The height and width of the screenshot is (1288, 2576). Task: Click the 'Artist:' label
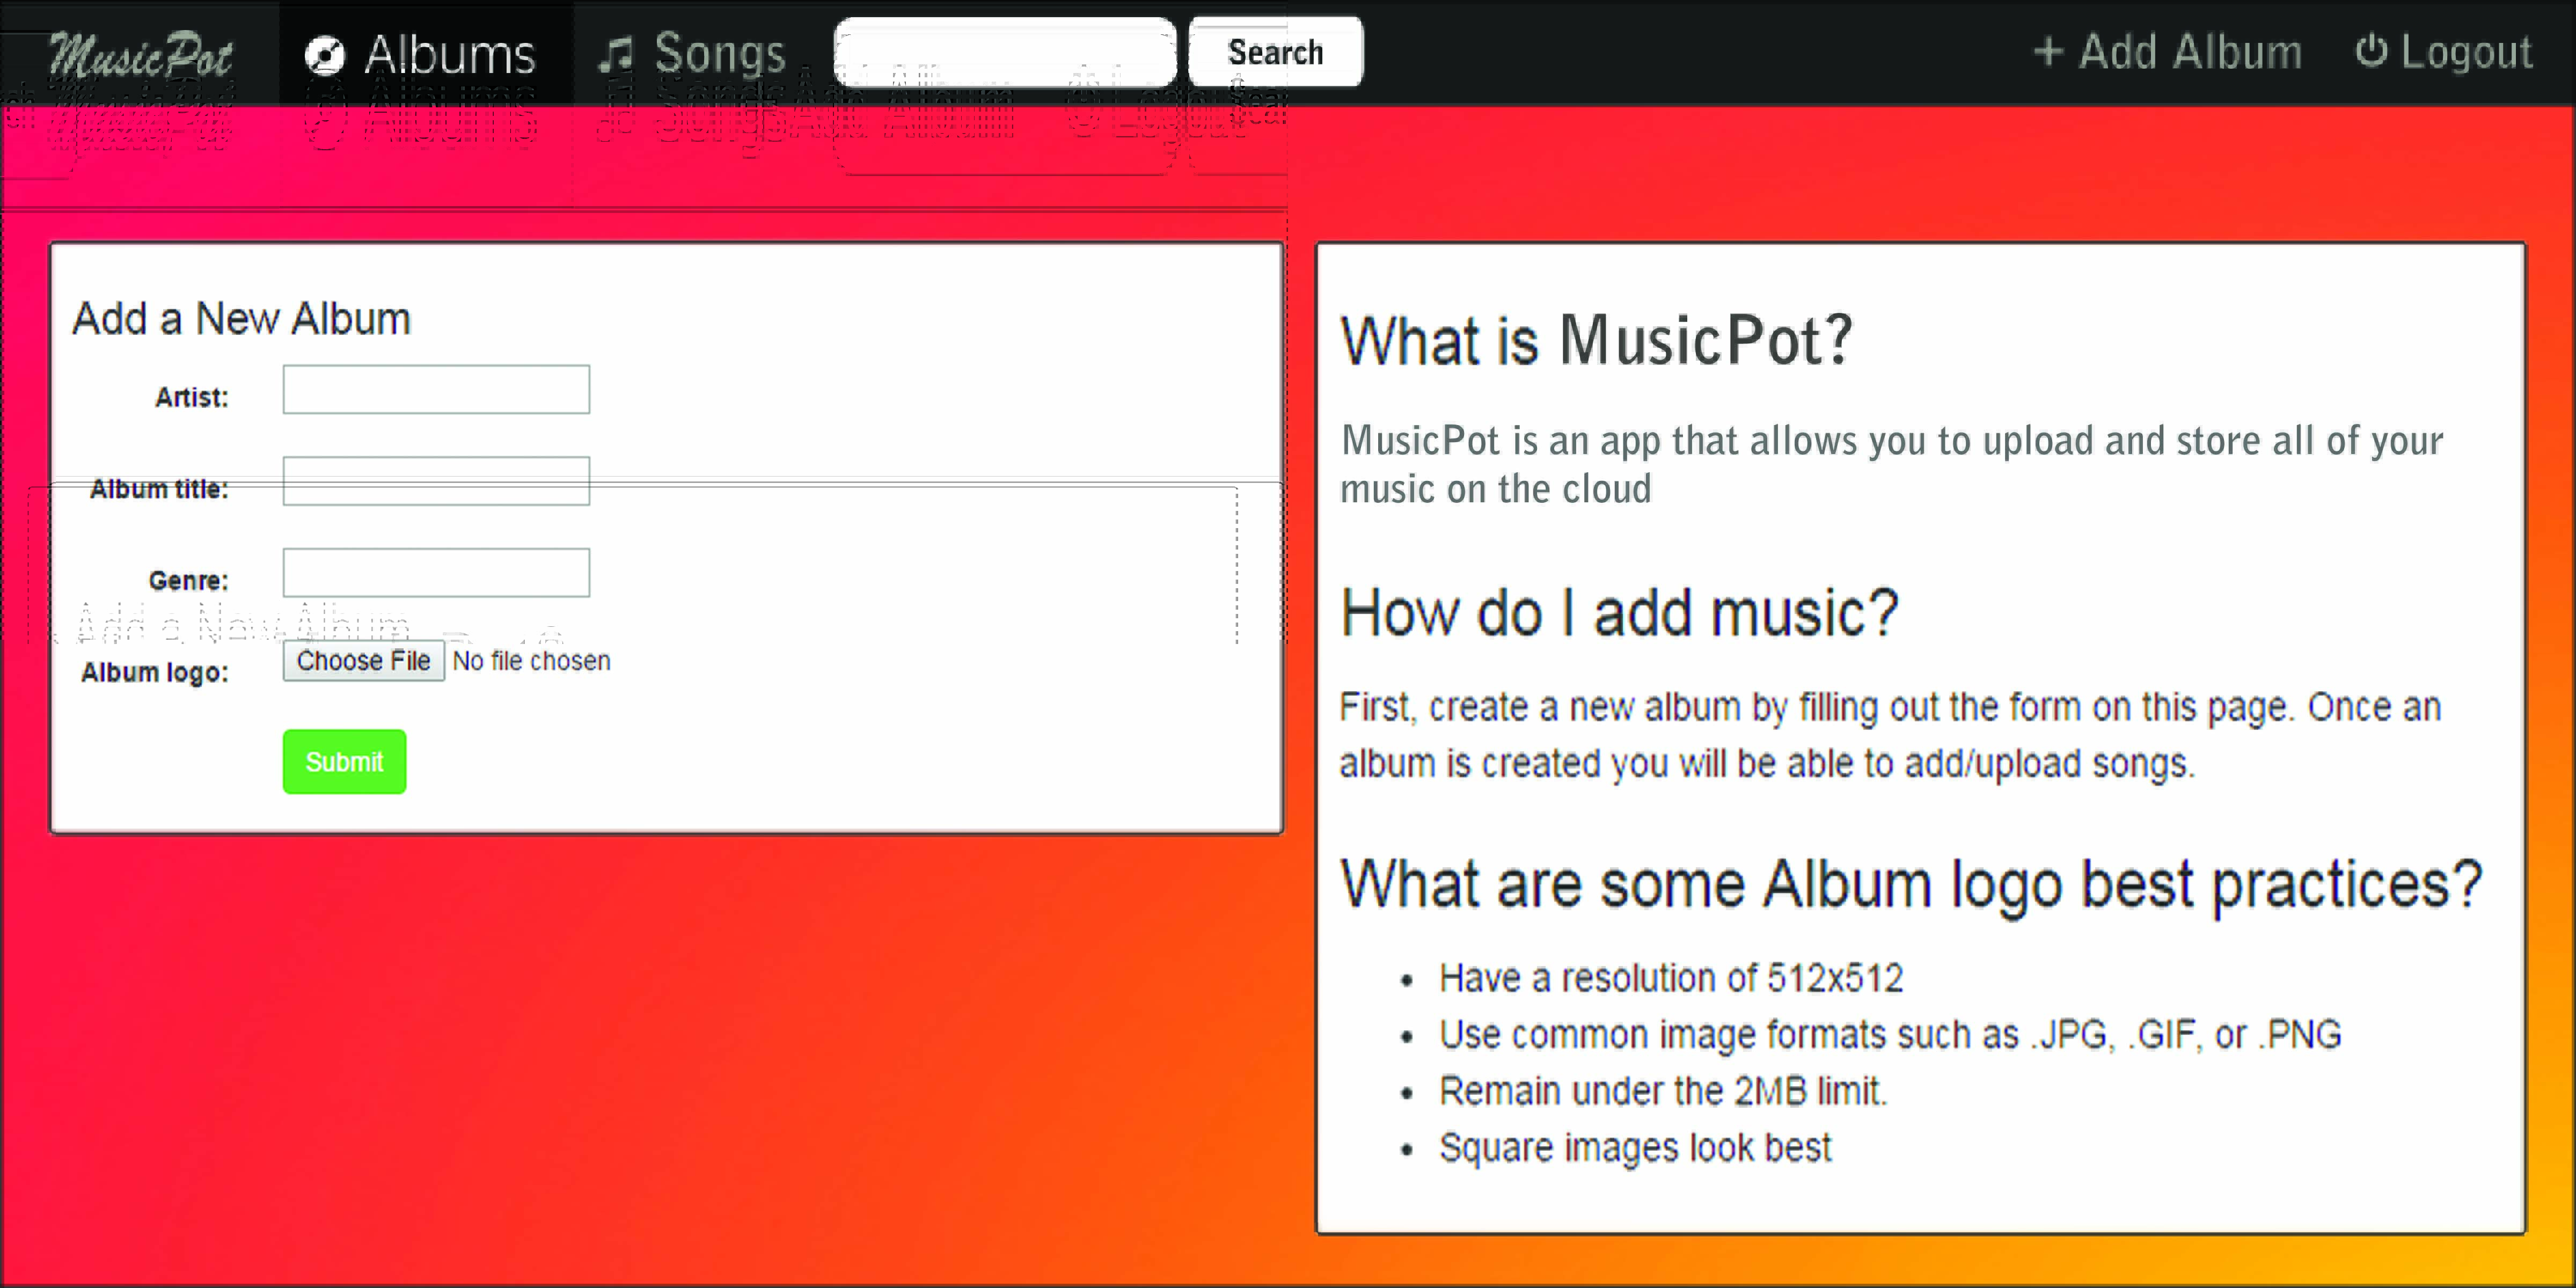coord(192,397)
